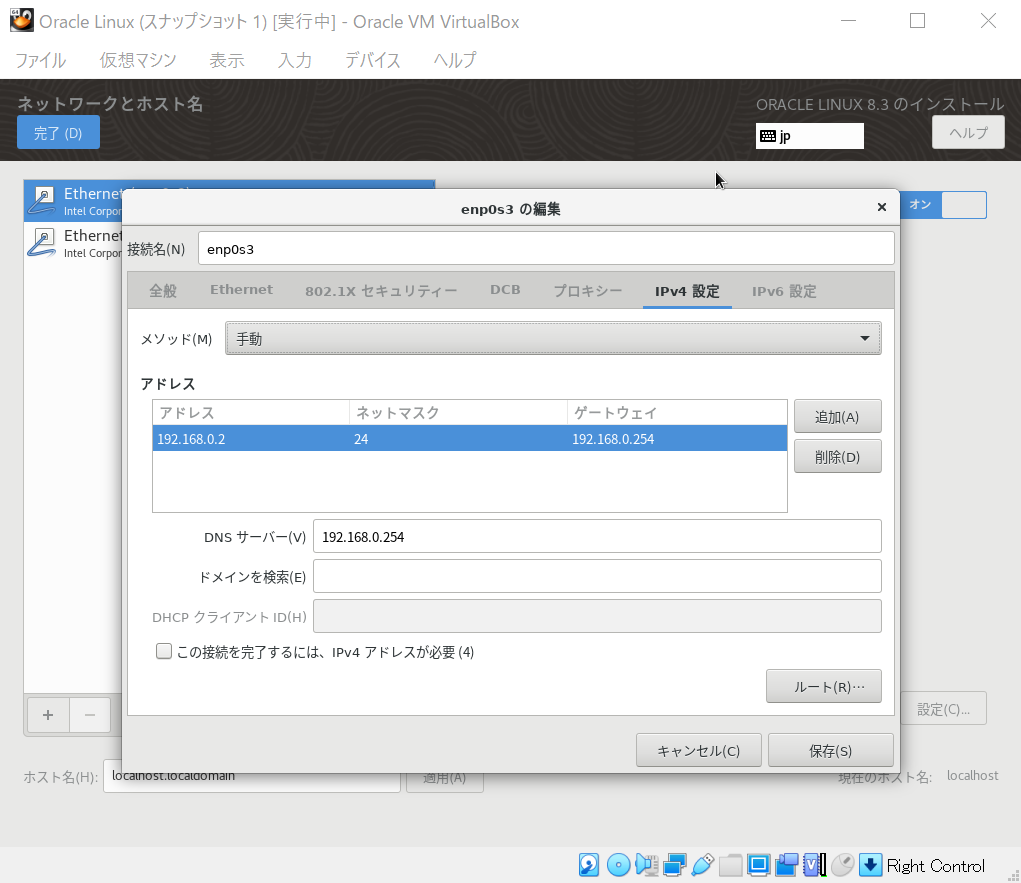
Task: Click the host key arrow icon
Action: pos(871,865)
